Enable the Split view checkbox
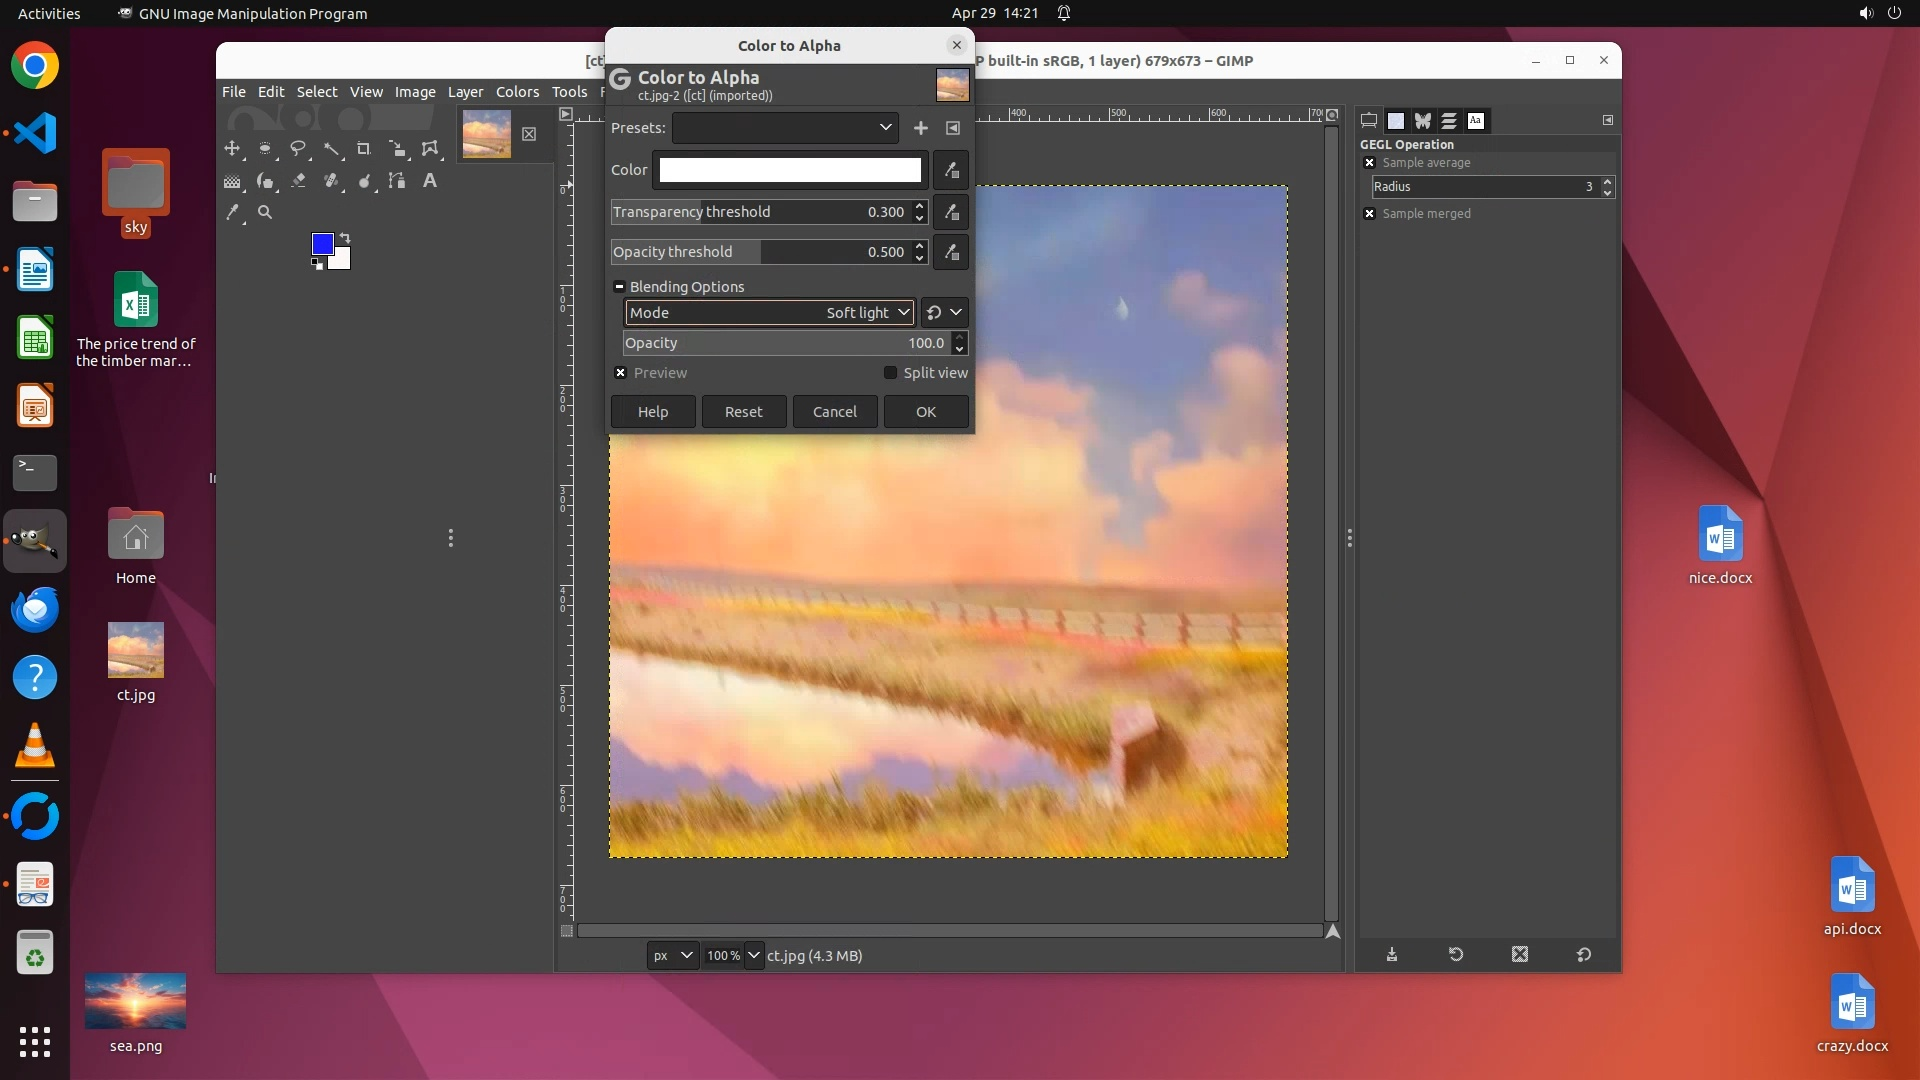 tap(890, 373)
